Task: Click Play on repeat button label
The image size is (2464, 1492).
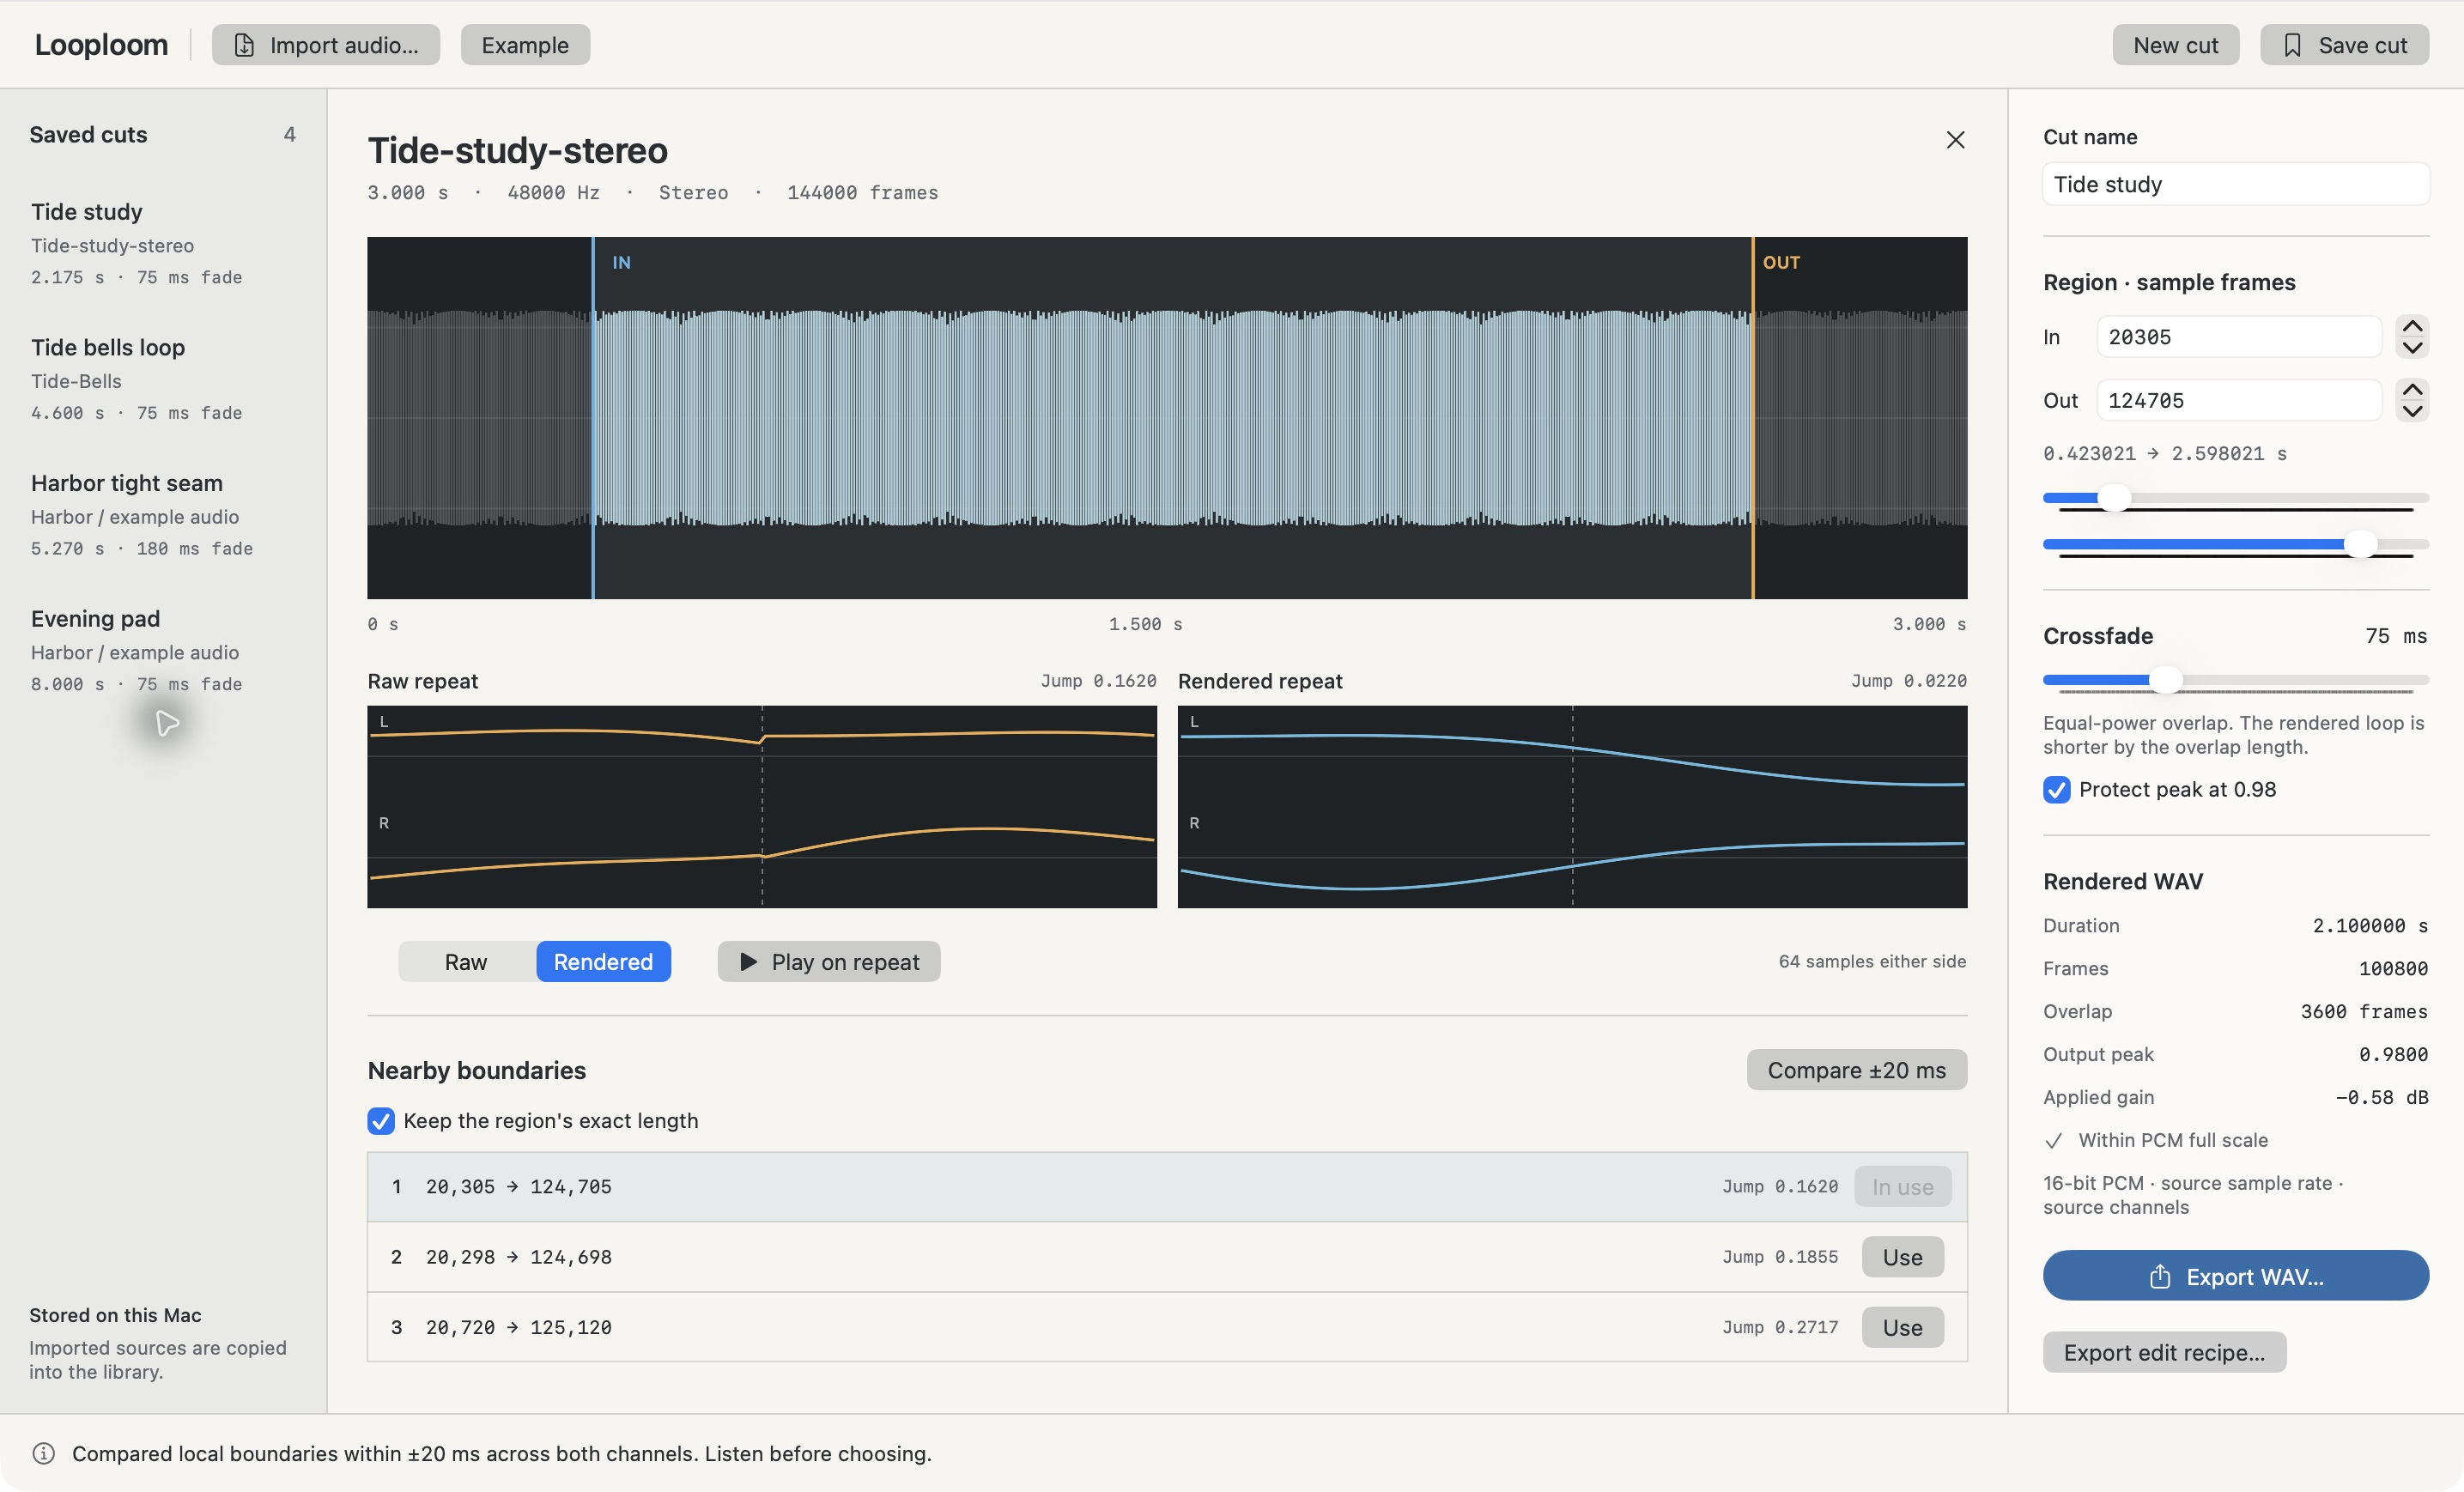Action: pos(845,962)
